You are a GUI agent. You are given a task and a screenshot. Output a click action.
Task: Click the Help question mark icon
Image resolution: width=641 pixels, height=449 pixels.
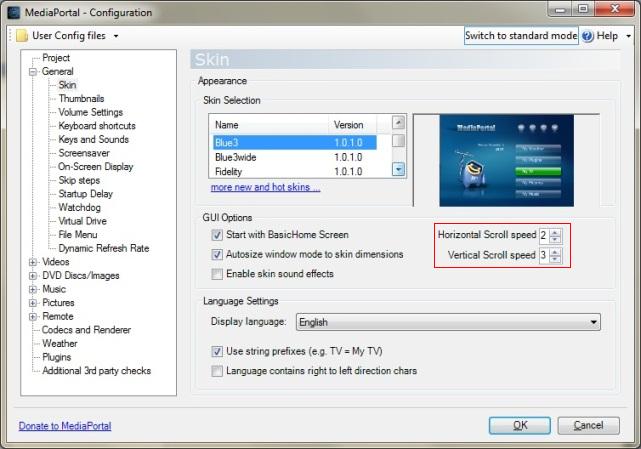587,36
